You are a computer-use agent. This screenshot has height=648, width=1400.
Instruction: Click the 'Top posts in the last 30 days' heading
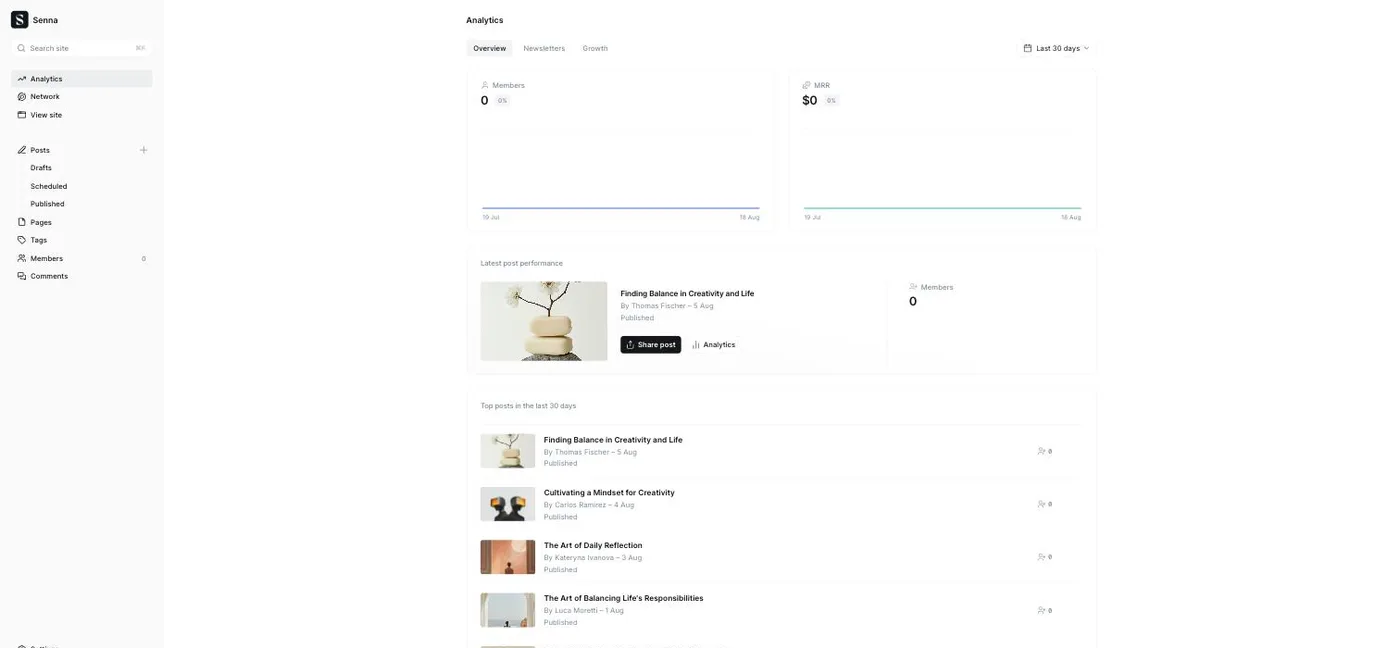[528, 406]
